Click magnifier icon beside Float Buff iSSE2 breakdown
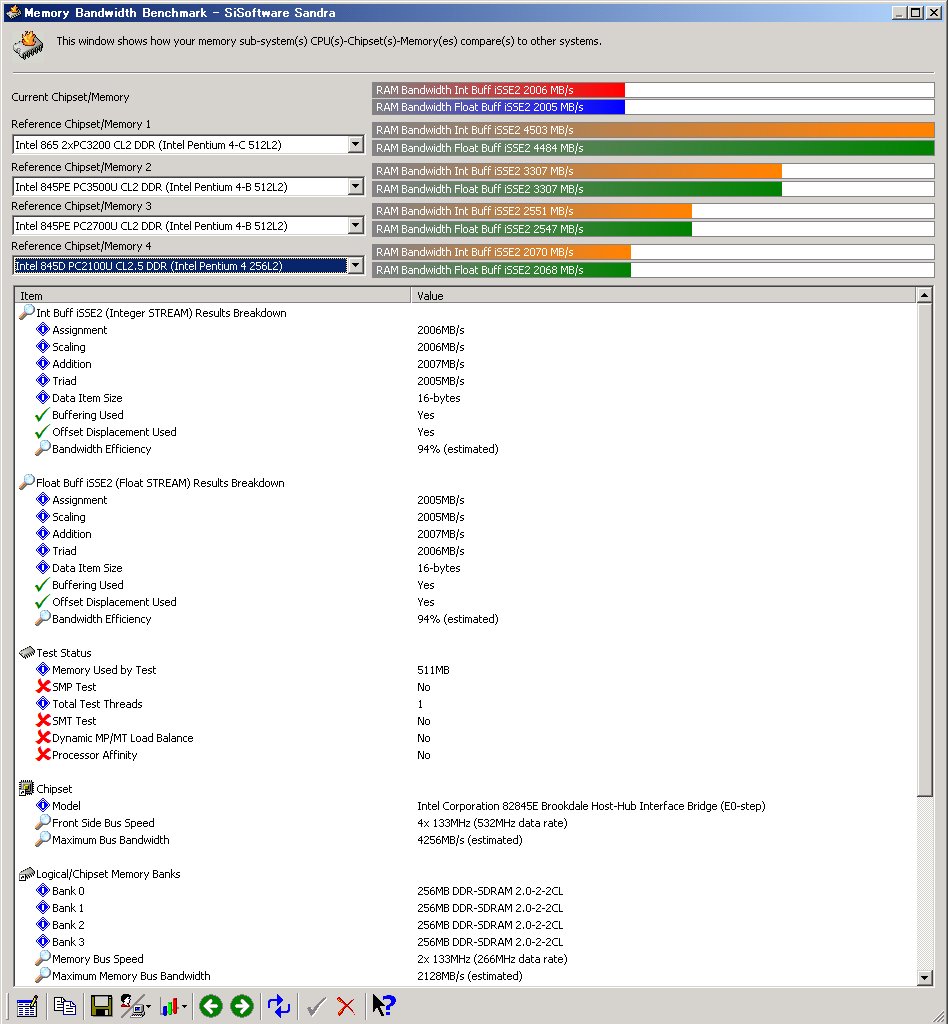 point(27,482)
